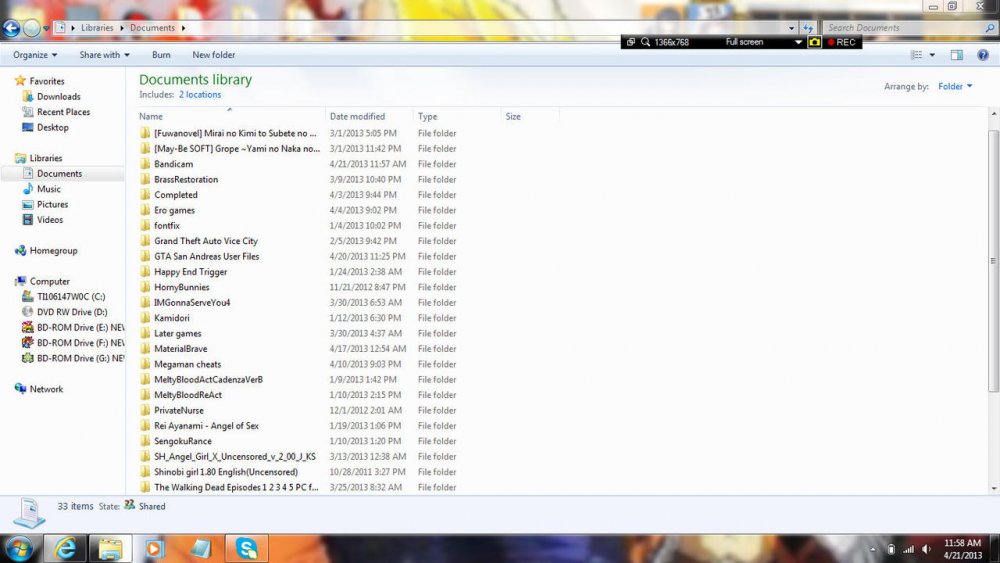1000x563 pixels.
Task: Select Downloads in Favorites
Action: (x=58, y=97)
